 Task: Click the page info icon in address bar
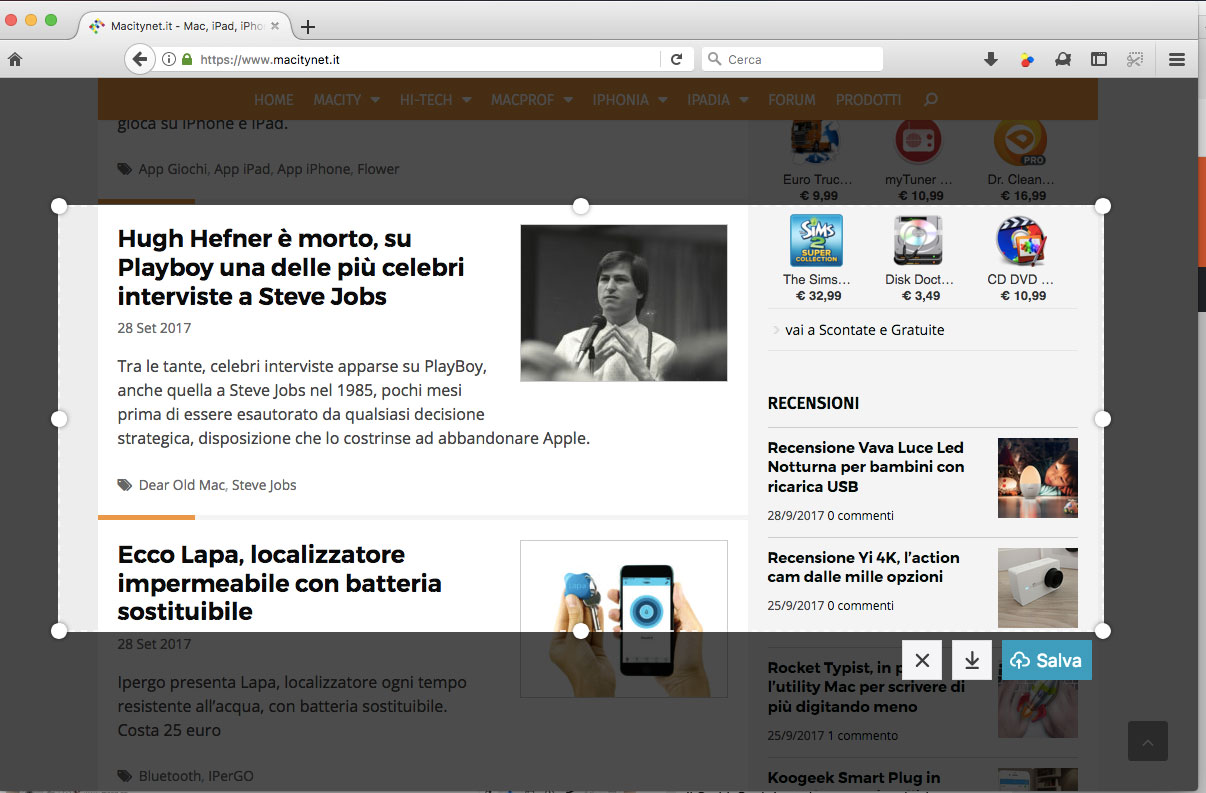170,59
